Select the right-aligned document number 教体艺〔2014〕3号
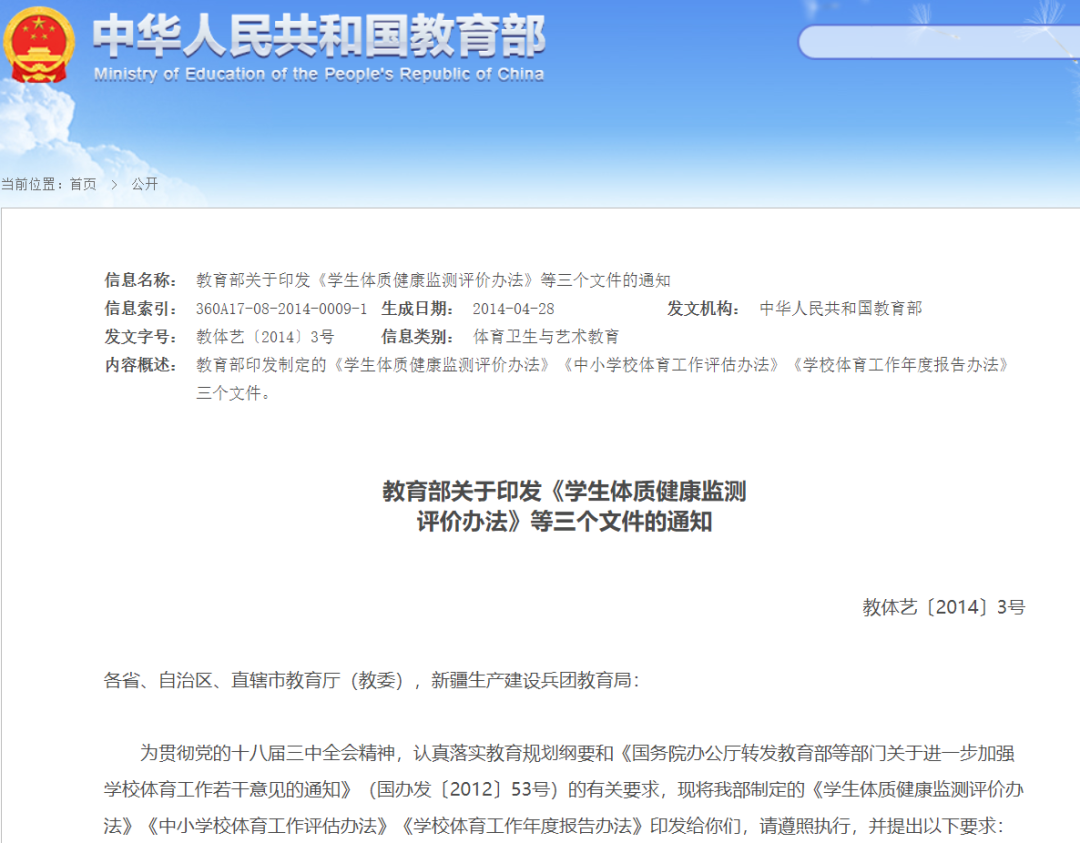Viewport: 1080px width, 843px height. 944,607
